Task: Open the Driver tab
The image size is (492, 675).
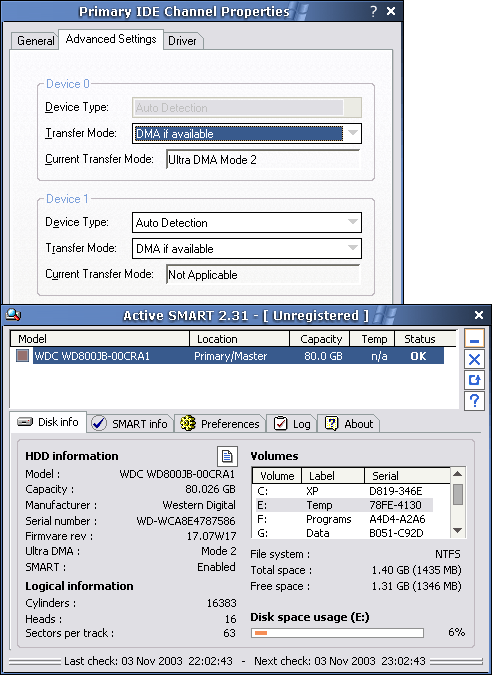Action: [183, 41]
